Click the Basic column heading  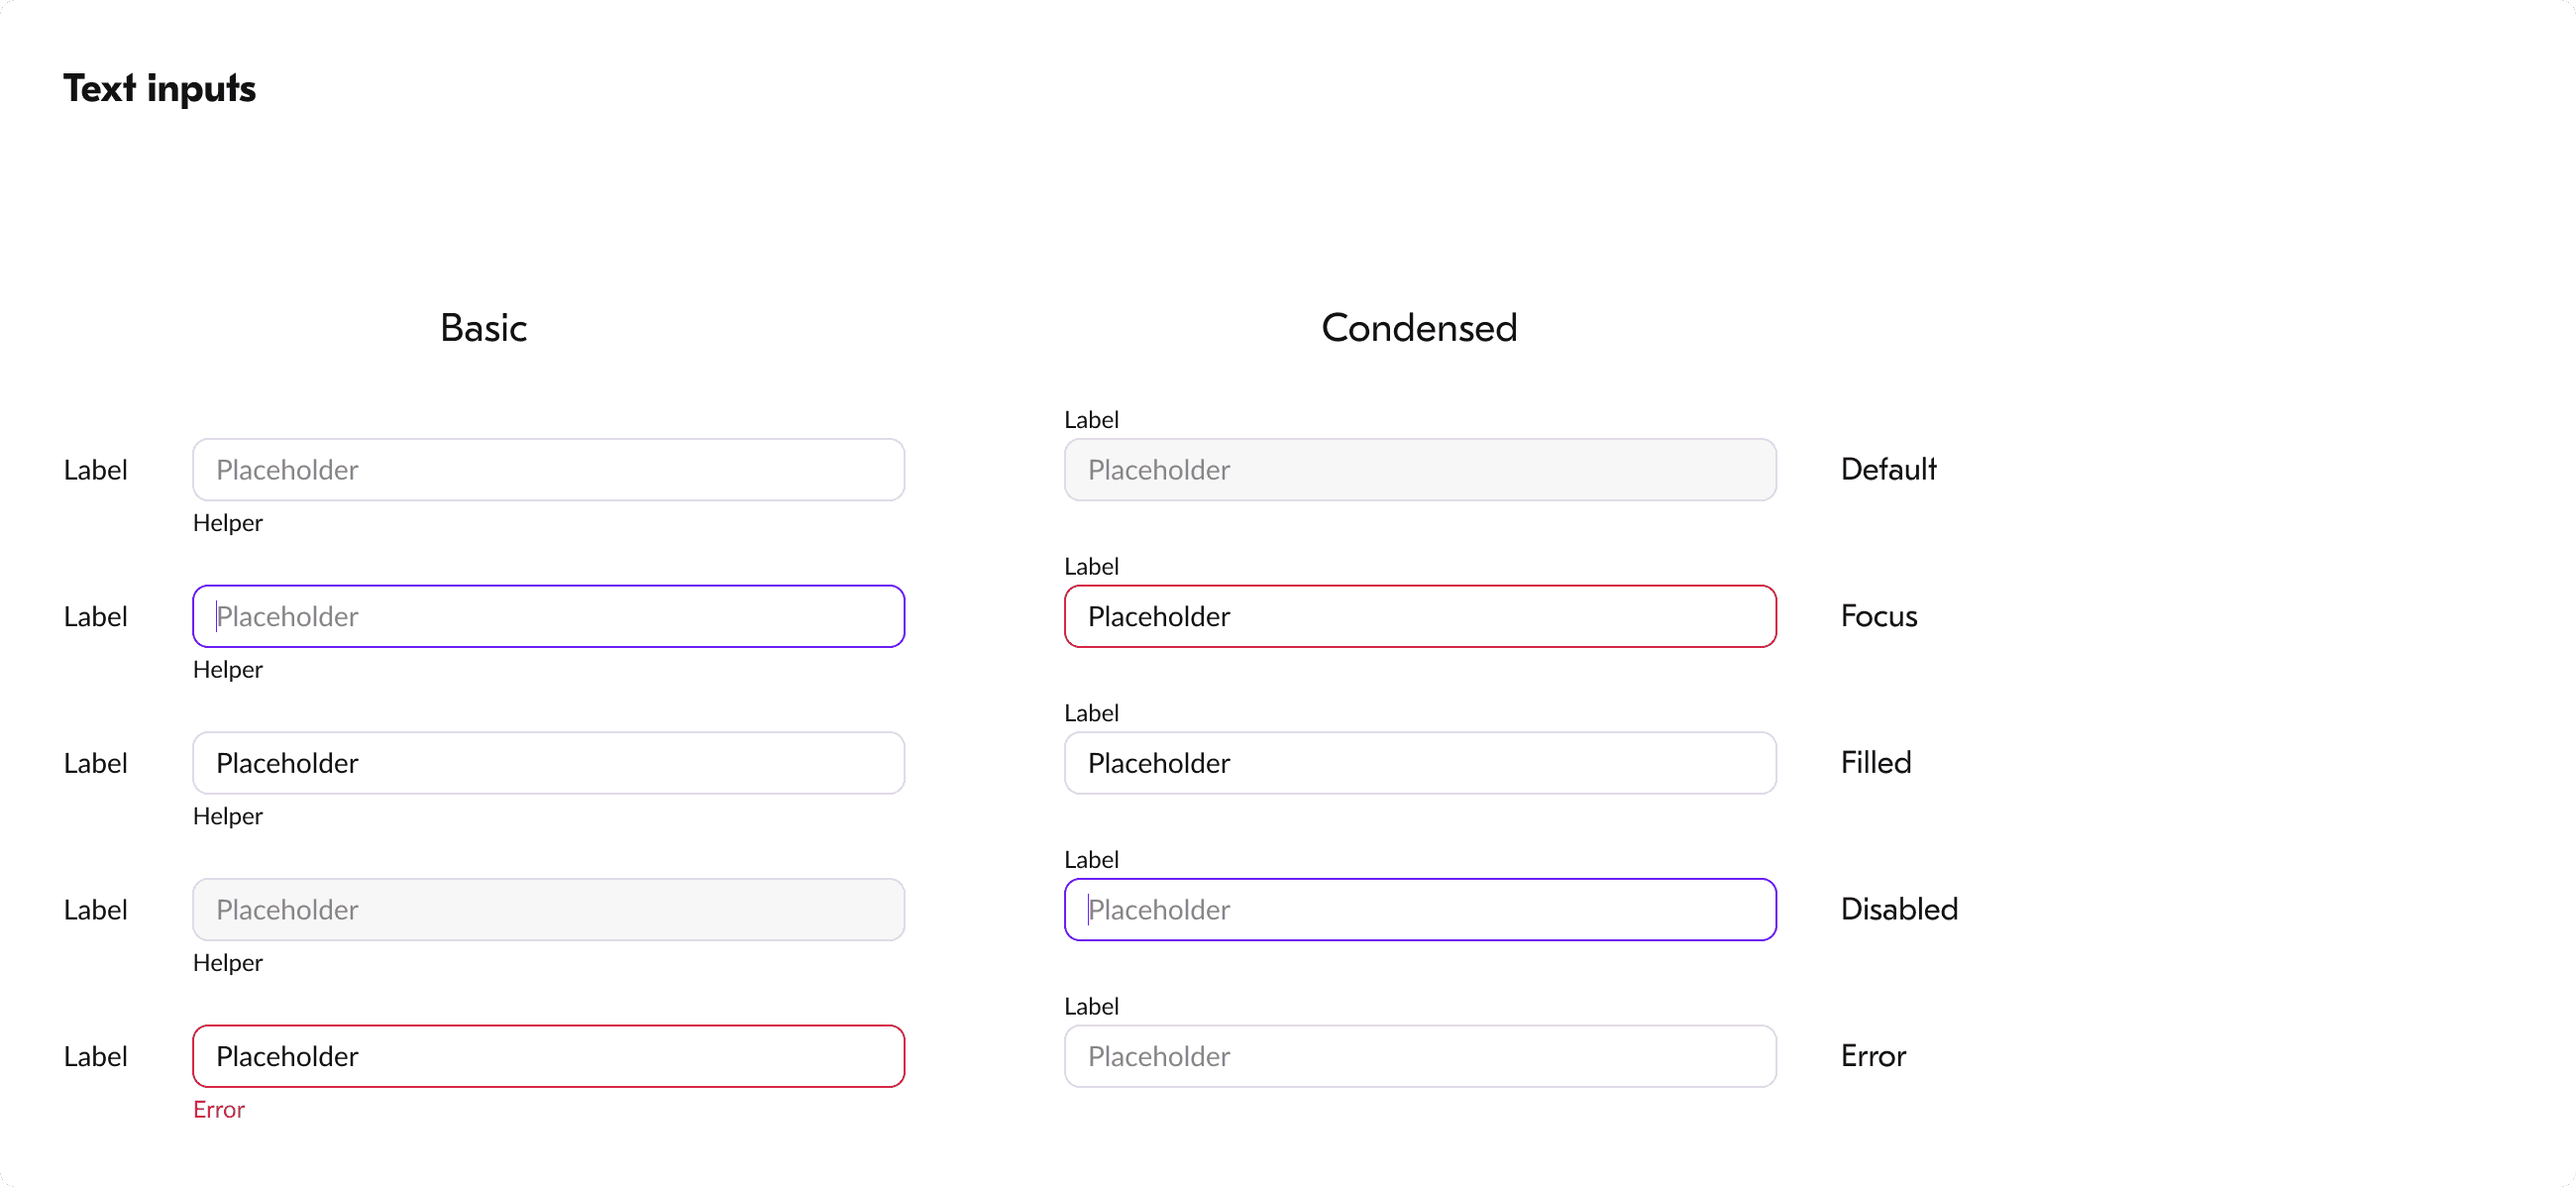tap(483, 328)
